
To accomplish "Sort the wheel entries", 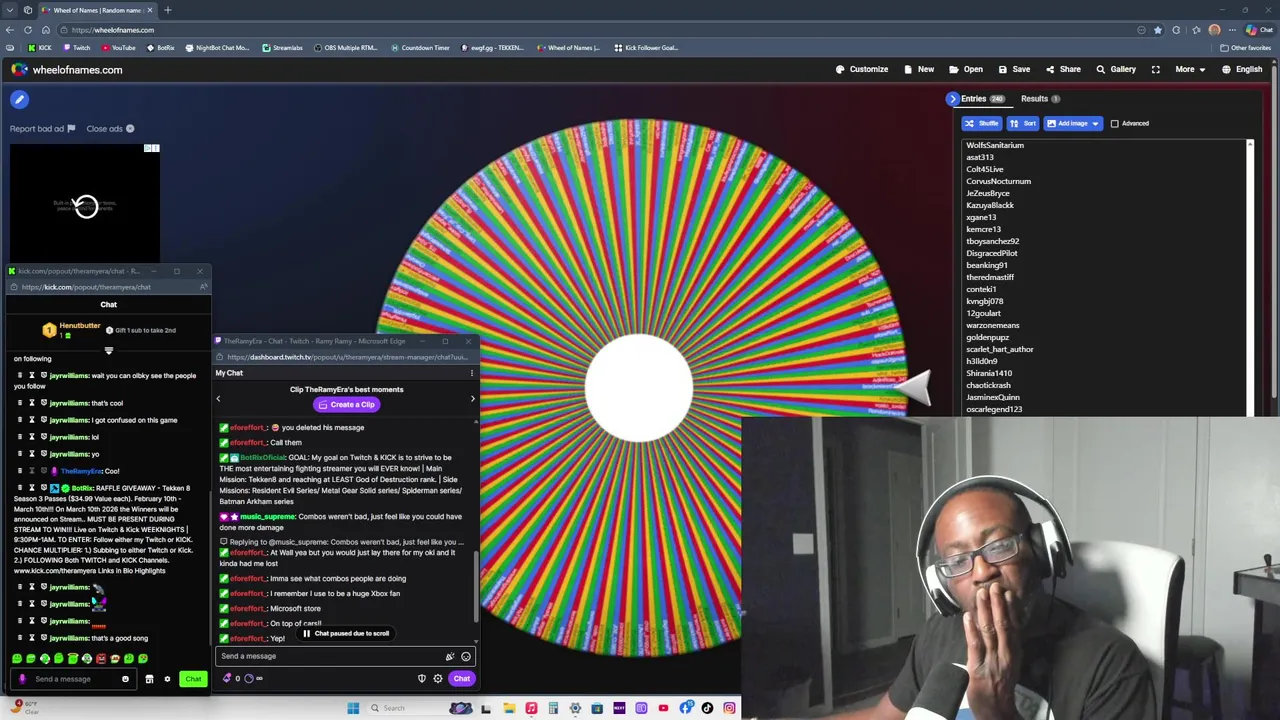I will tap(1023, 123).
